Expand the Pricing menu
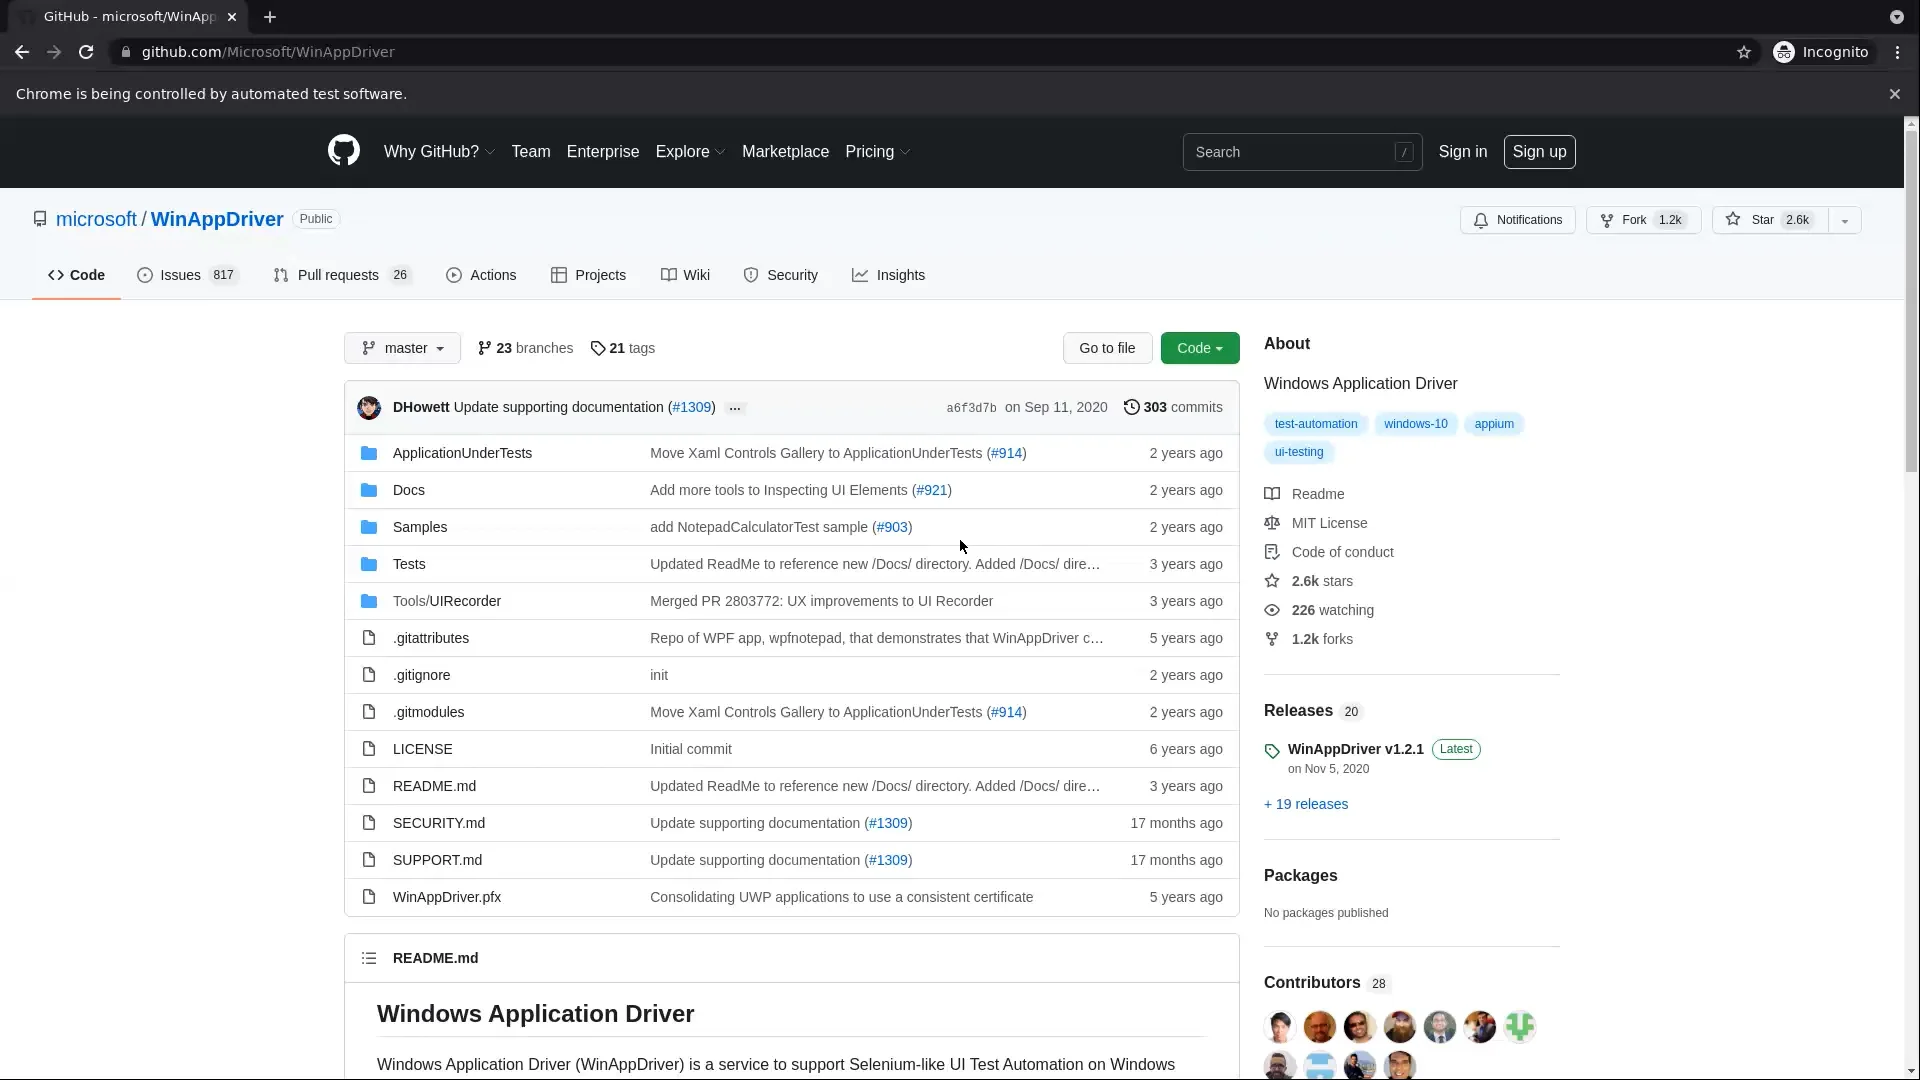This screenshot has height=1080, width=1920. pyautogui.click(x=877, y=152)
